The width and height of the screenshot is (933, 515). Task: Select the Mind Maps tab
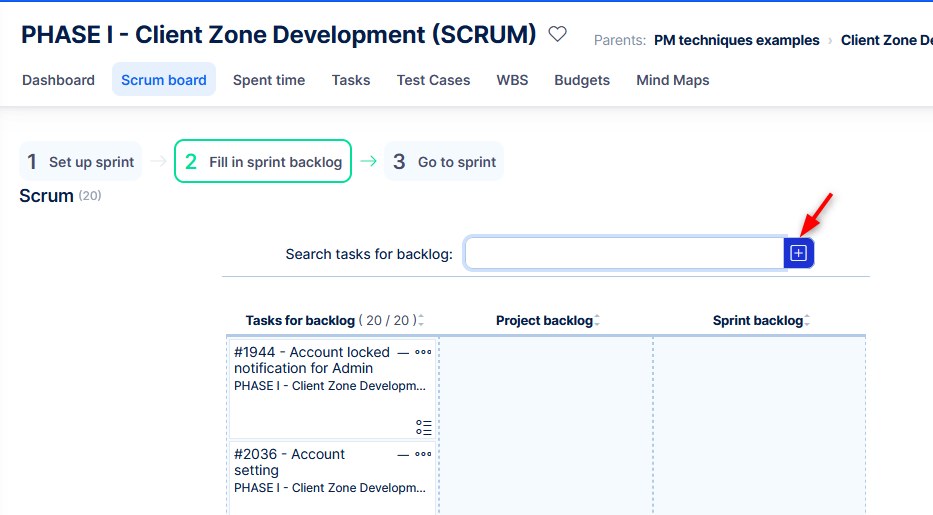click(x=672, y=80)
